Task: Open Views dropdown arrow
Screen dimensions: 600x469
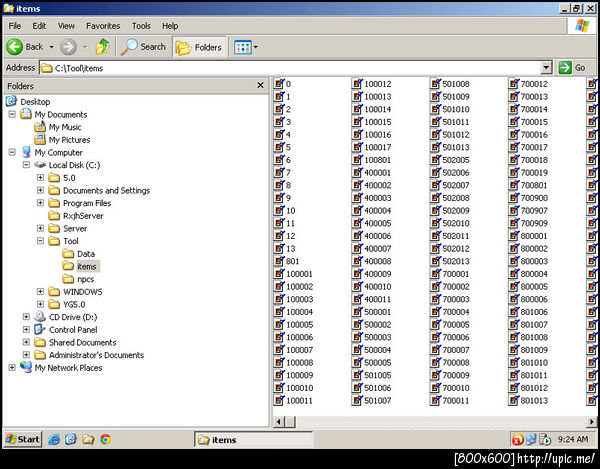Action: point(256,47)
